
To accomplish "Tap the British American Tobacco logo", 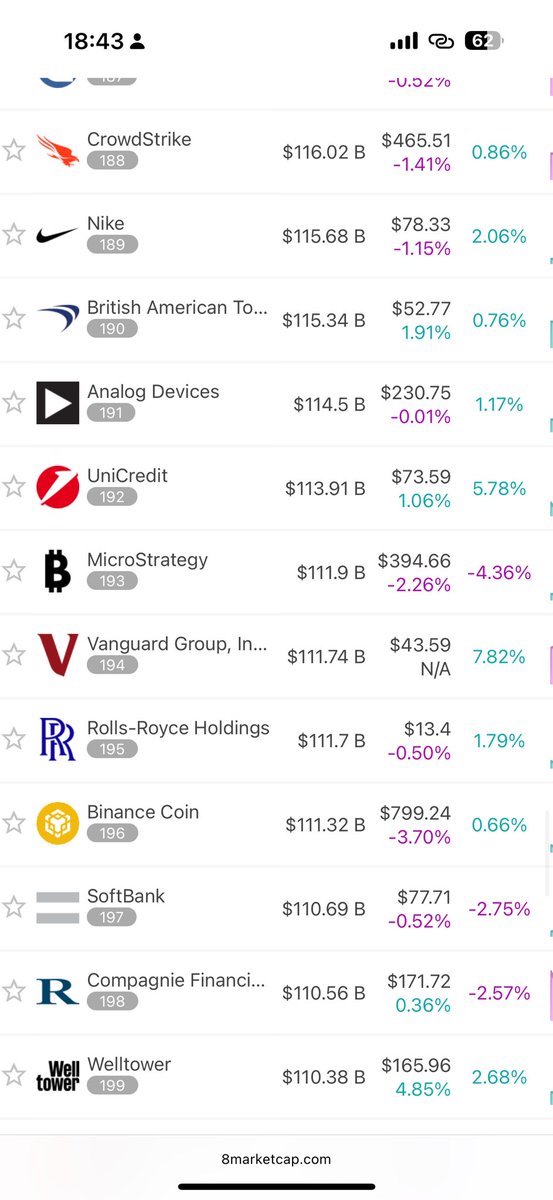I will click(x=57, y=319).
